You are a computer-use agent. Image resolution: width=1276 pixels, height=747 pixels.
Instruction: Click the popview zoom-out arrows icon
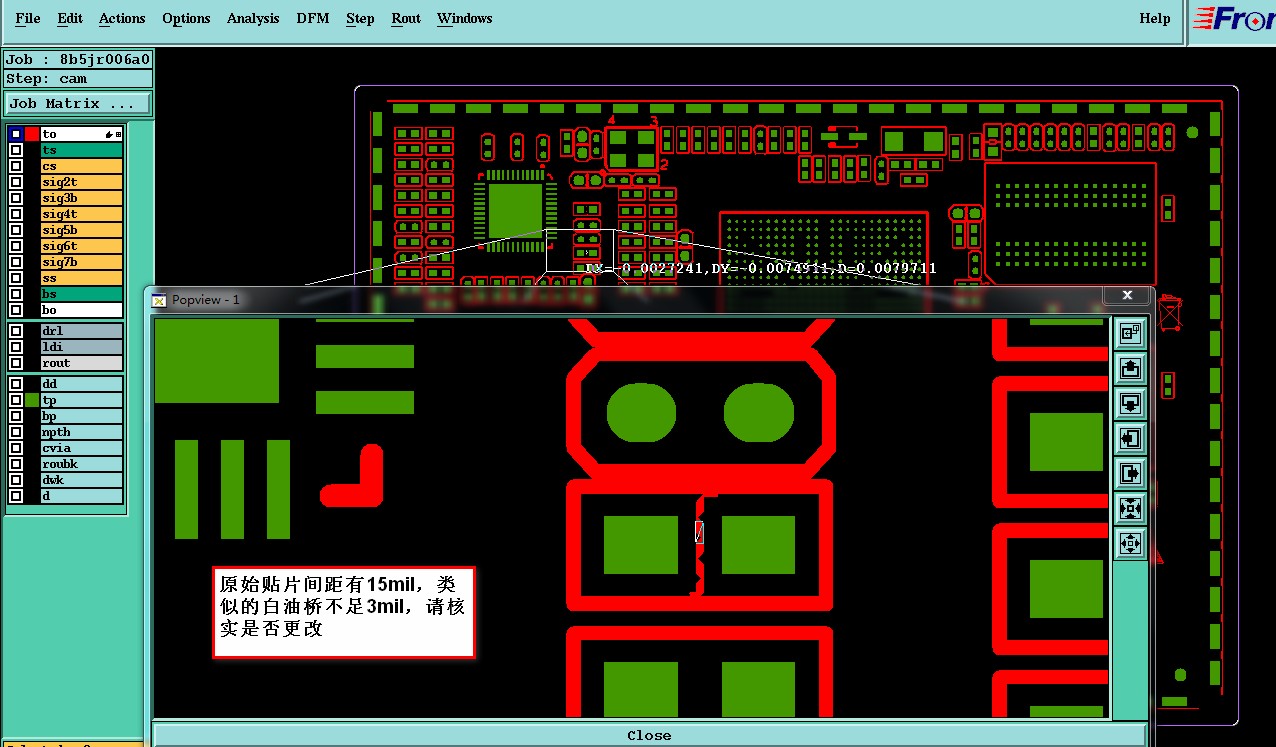(1130, 544)
